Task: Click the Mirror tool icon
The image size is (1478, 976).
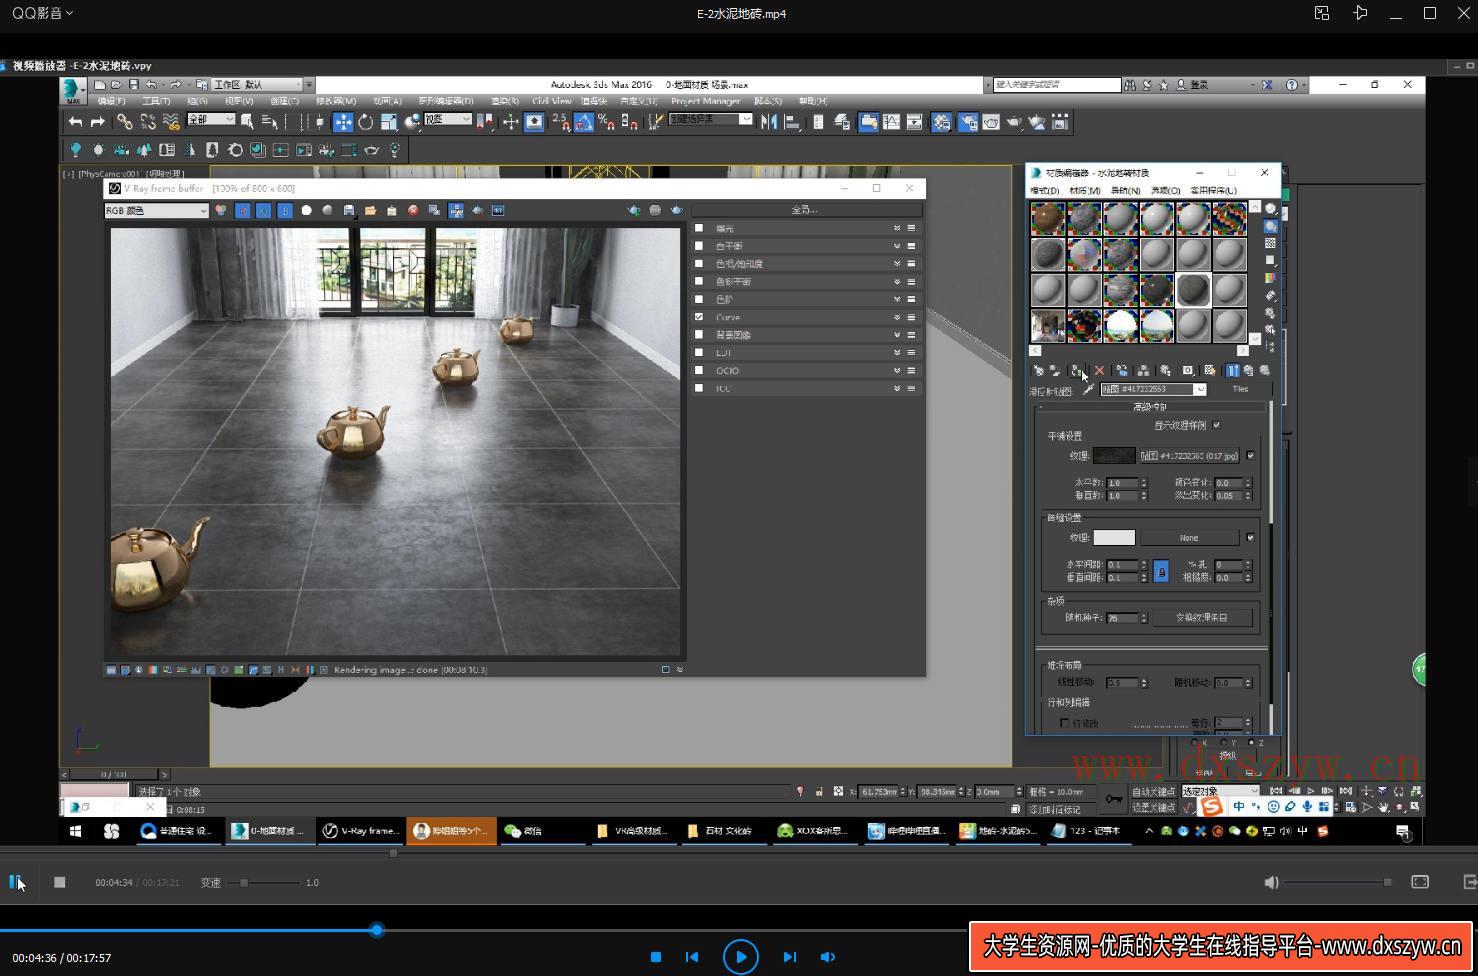Action: (768, 122)
